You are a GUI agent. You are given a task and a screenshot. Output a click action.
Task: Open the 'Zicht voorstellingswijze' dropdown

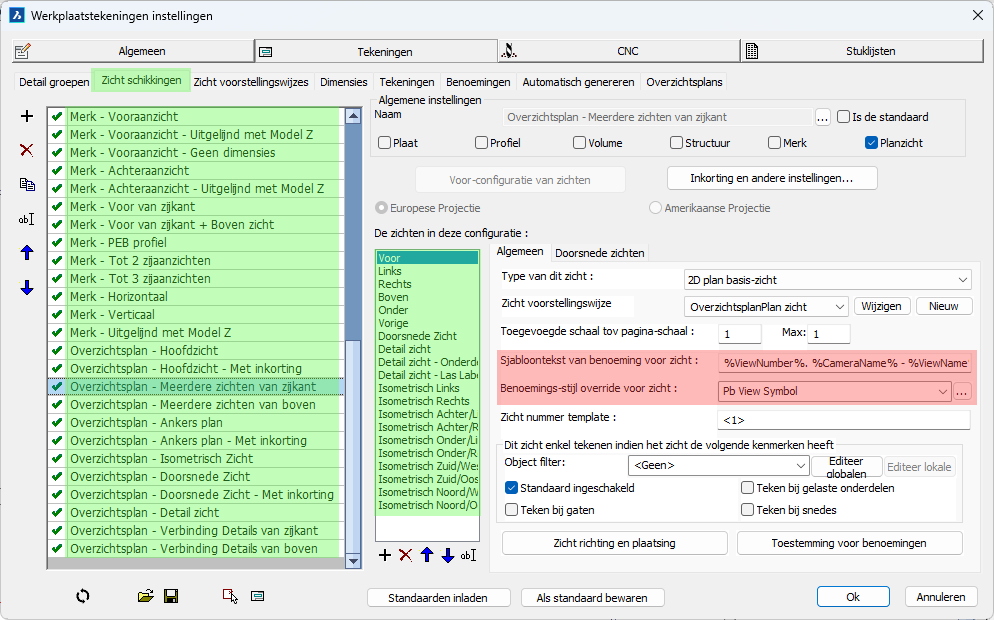(x=766, y=307)
